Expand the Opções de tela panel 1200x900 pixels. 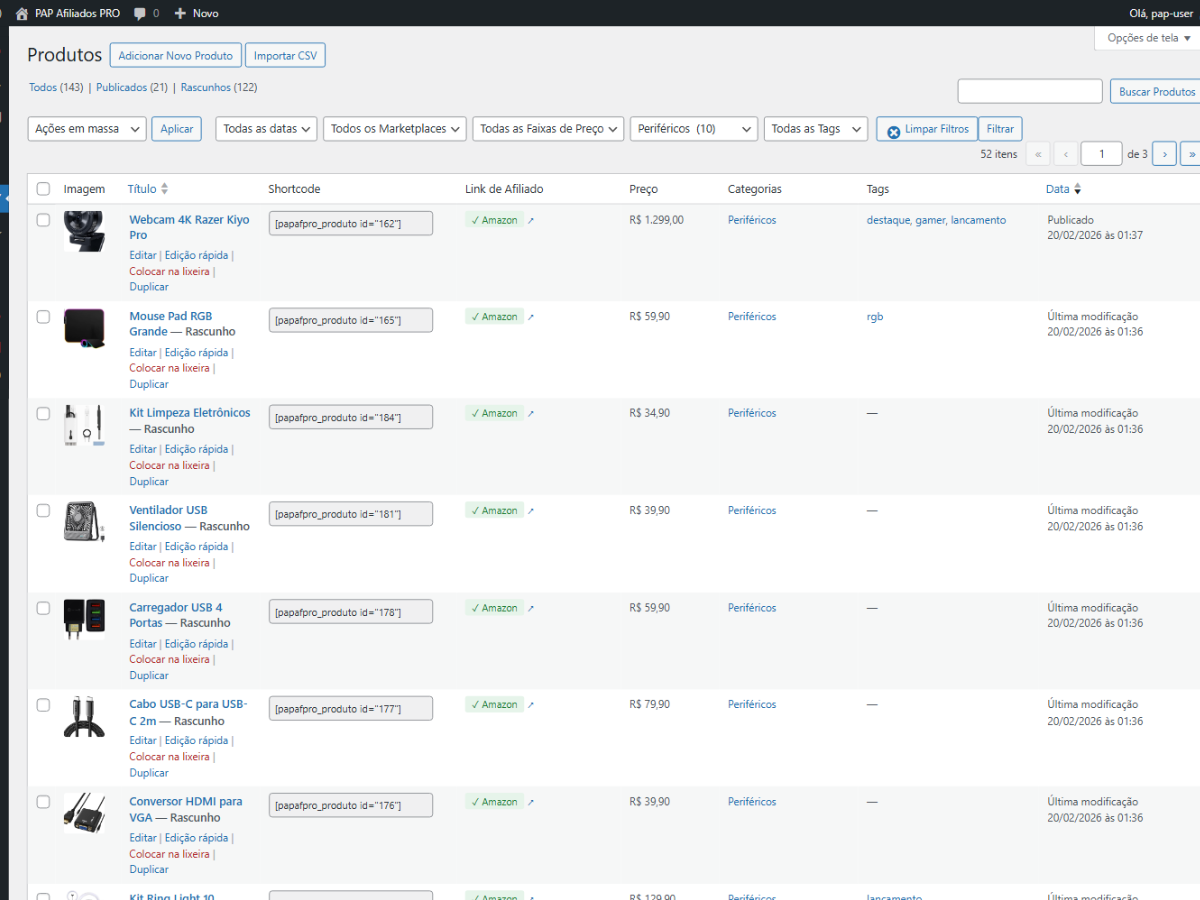tap(1144, 38)
